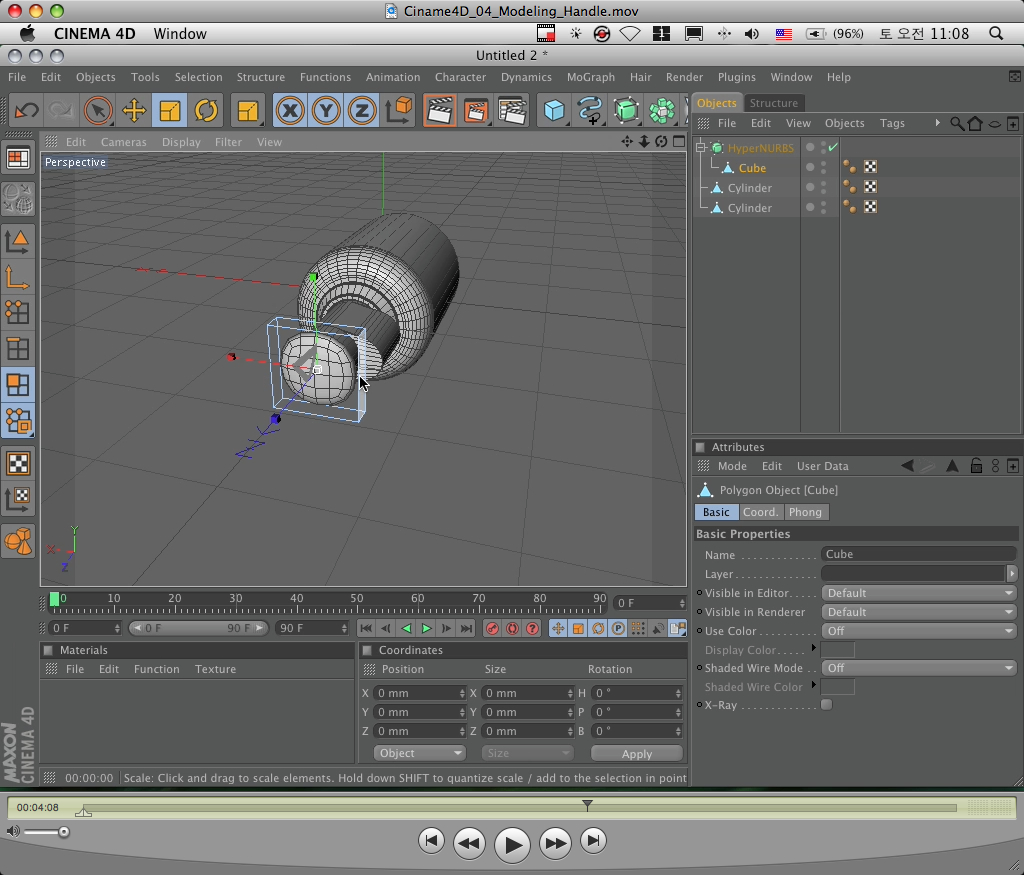This screenshot has height=875, width=1024.
Task: Toggle Z axis lock
Action: (362, 110)
